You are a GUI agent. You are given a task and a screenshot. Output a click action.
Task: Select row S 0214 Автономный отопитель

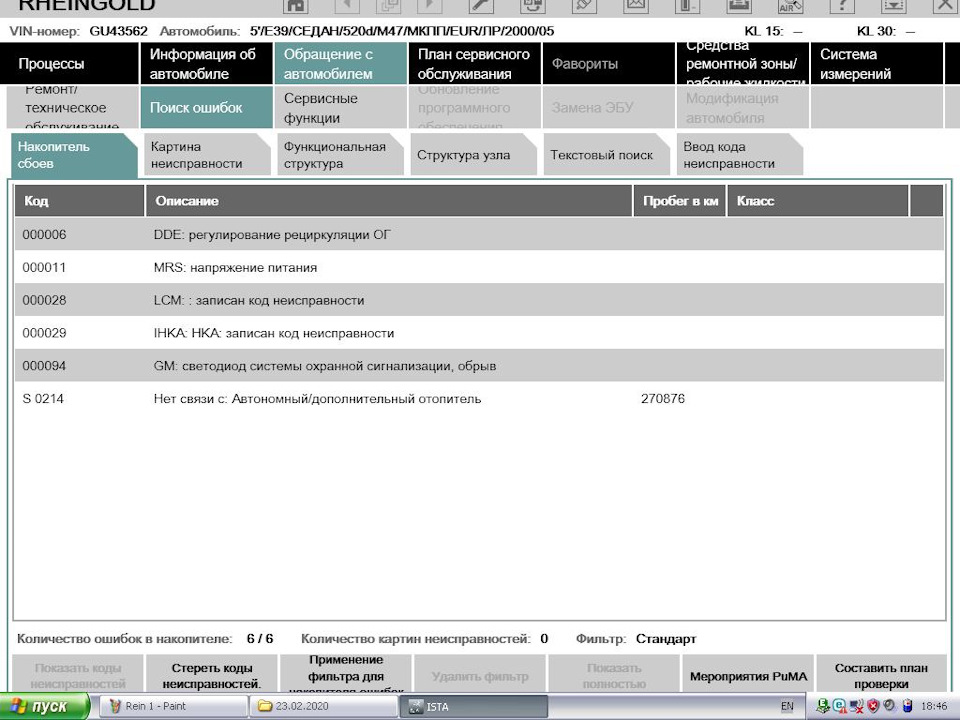(x=479, y=399)
